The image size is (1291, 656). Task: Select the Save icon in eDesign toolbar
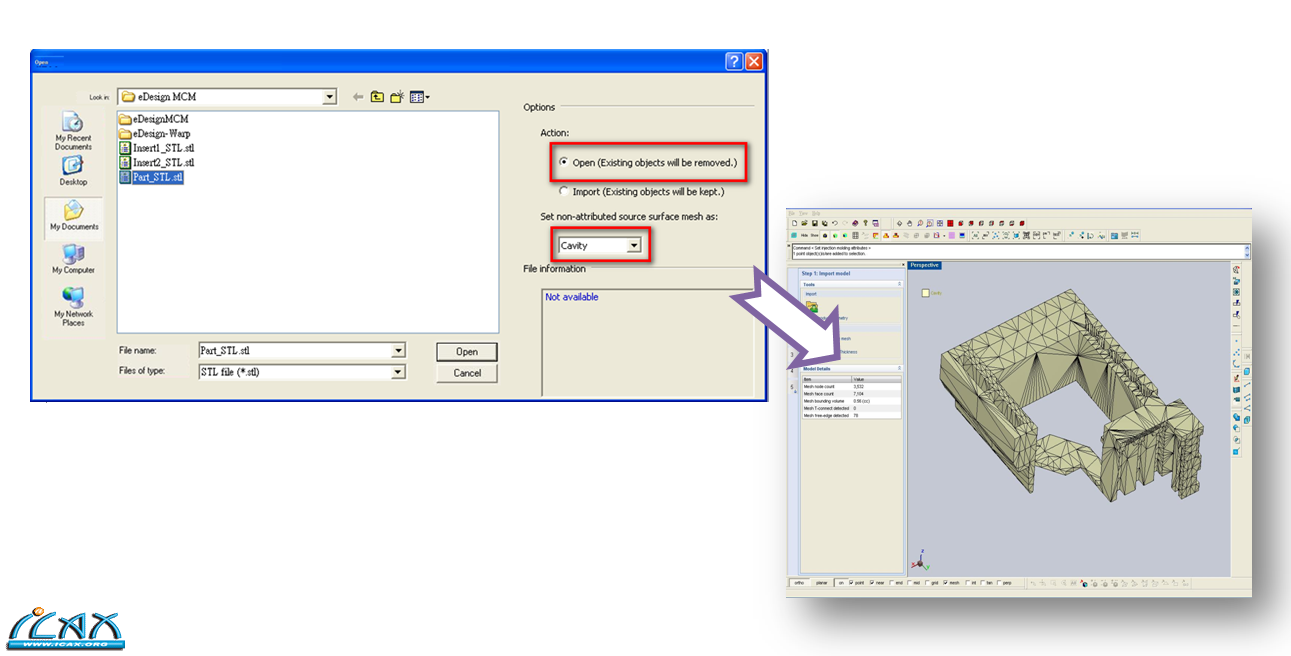click(813, 222)
